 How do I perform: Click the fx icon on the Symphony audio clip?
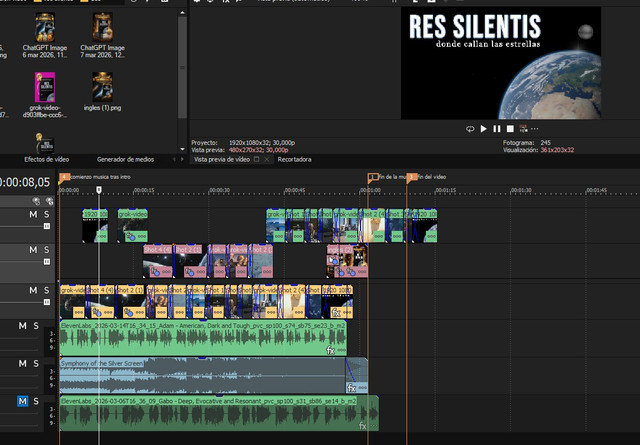tap(352, 388)
